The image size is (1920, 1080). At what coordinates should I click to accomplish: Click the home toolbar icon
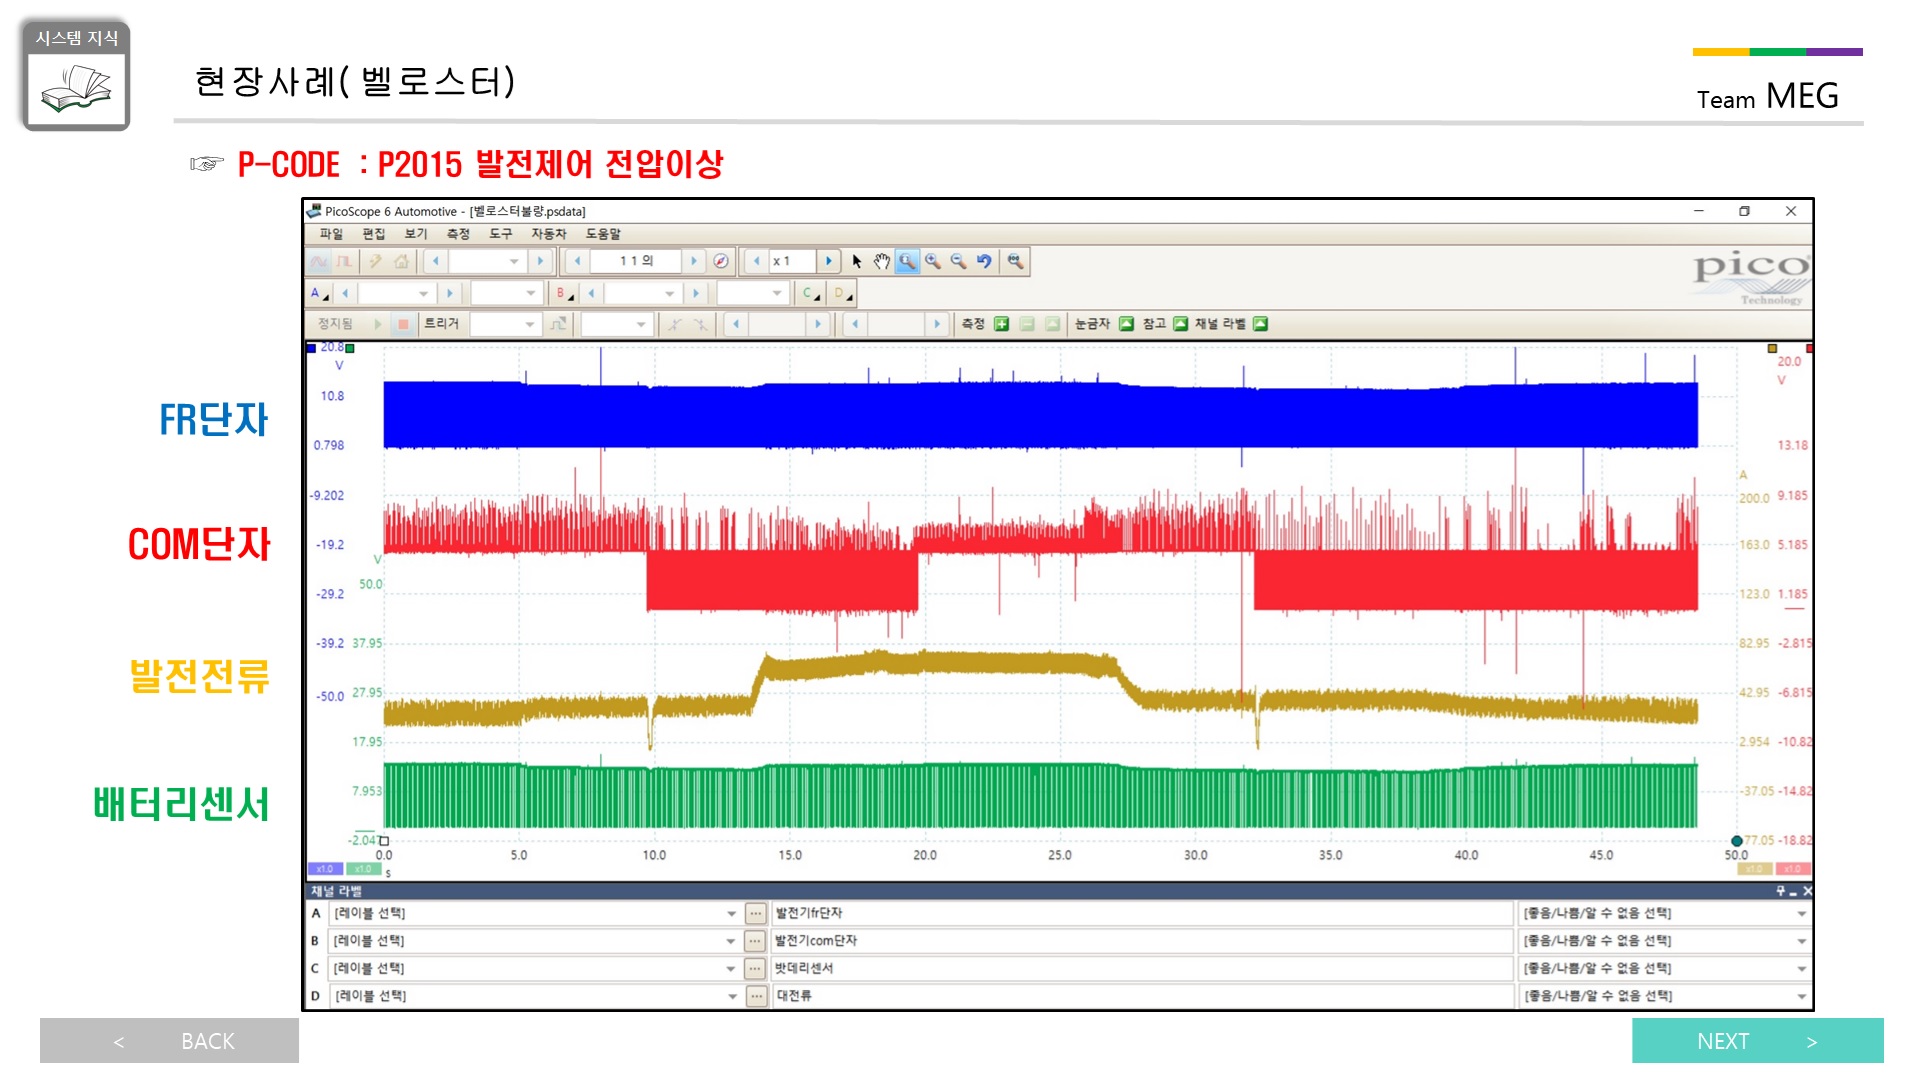[x=401, y=261]
